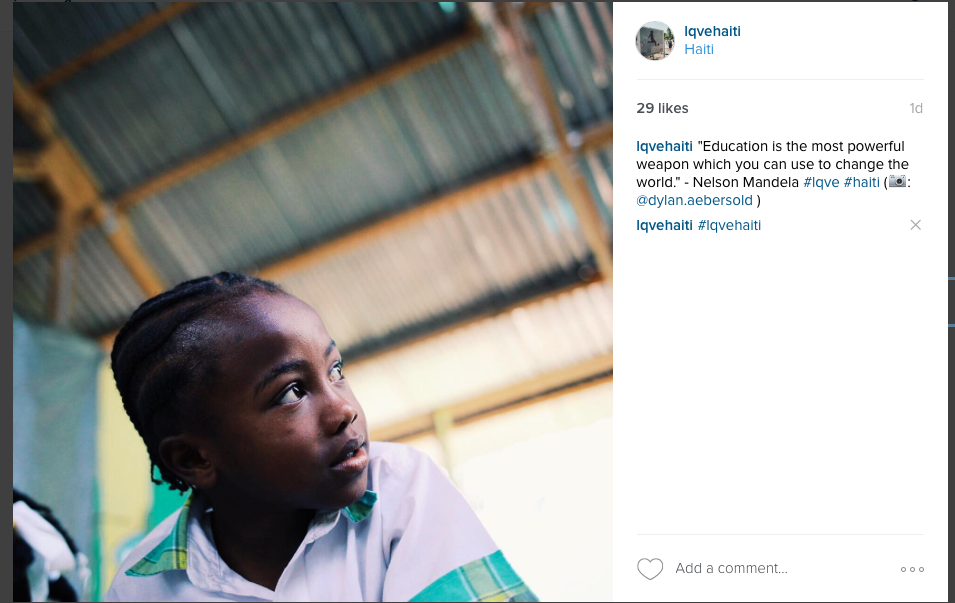Visit @dylan.aebersold mentioned profile
This screenshot has width=955, height=603.
click(694, 200)
